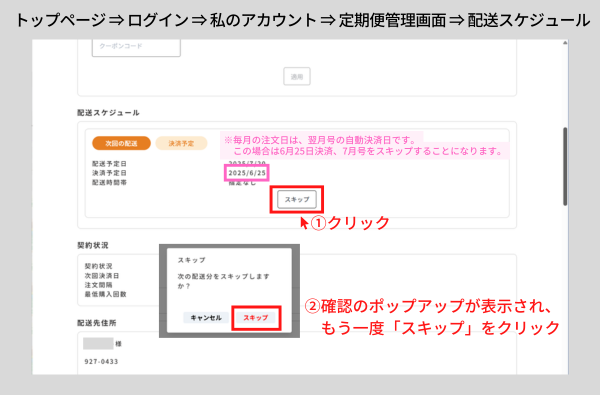Screen dimensions: 600x395
Task: Click the 決済予定 status badge
Action: point(181,144)
